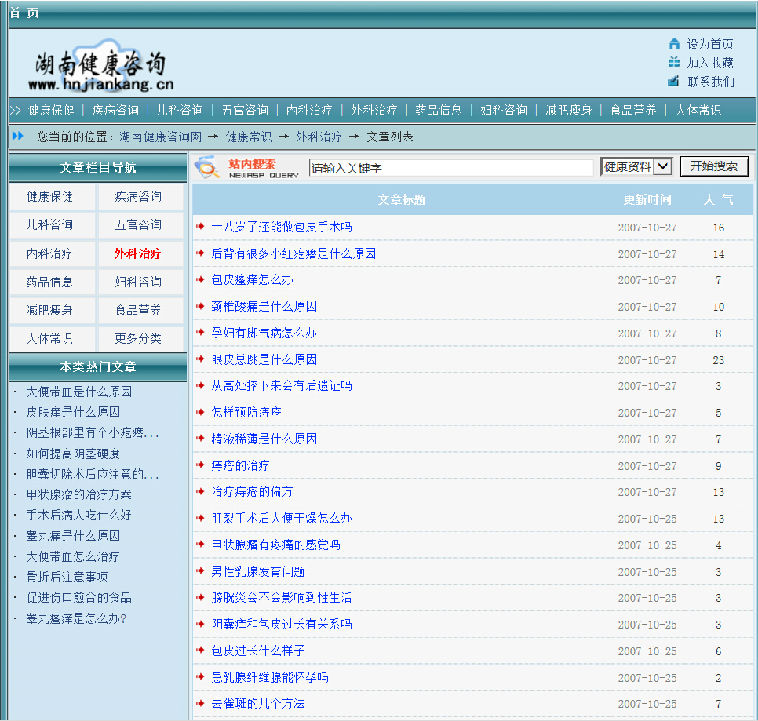Screen dimensions: 758x721
Task: Open 人体常识 in the top navigation bar
Action: pyautogui.click(x=699, y=110)
